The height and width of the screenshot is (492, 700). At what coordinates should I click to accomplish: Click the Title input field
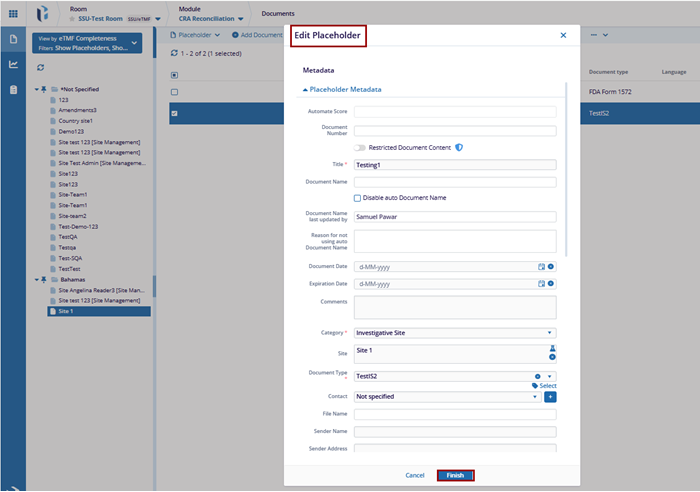pyautogui.click(x=454, y=165)
